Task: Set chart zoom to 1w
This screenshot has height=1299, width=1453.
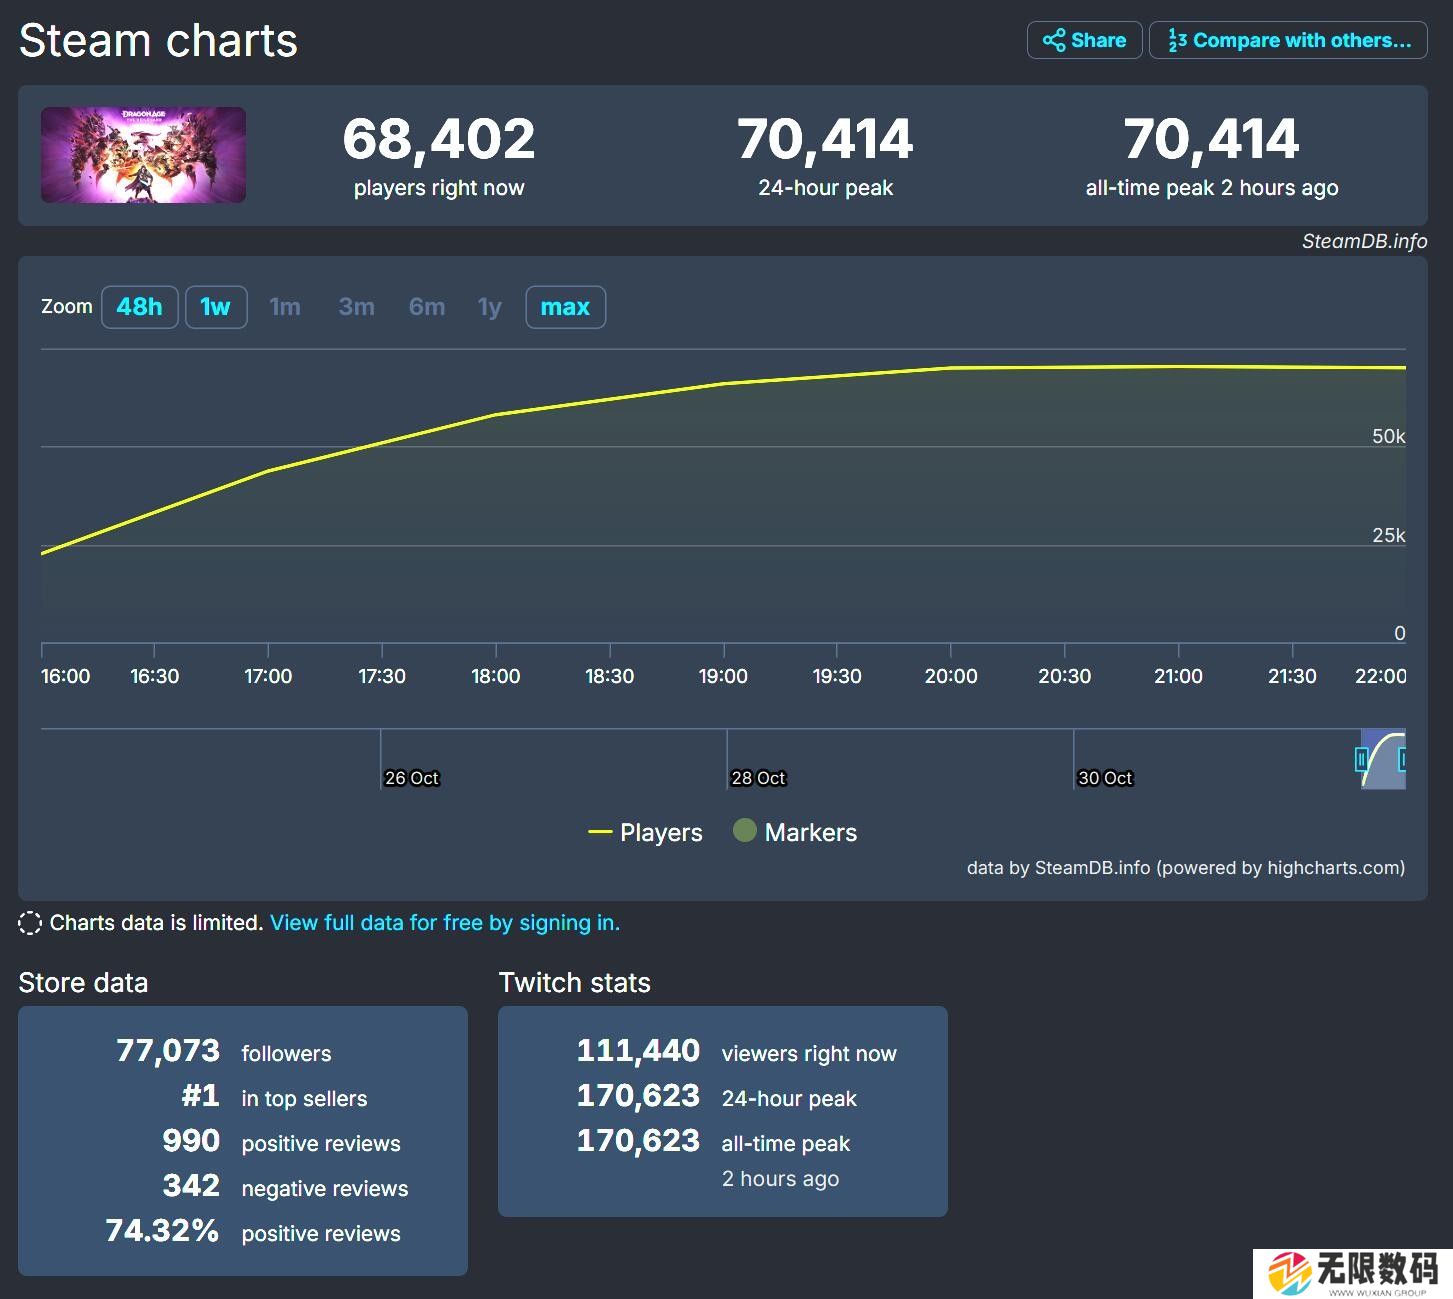Action: tap(215, 307)
